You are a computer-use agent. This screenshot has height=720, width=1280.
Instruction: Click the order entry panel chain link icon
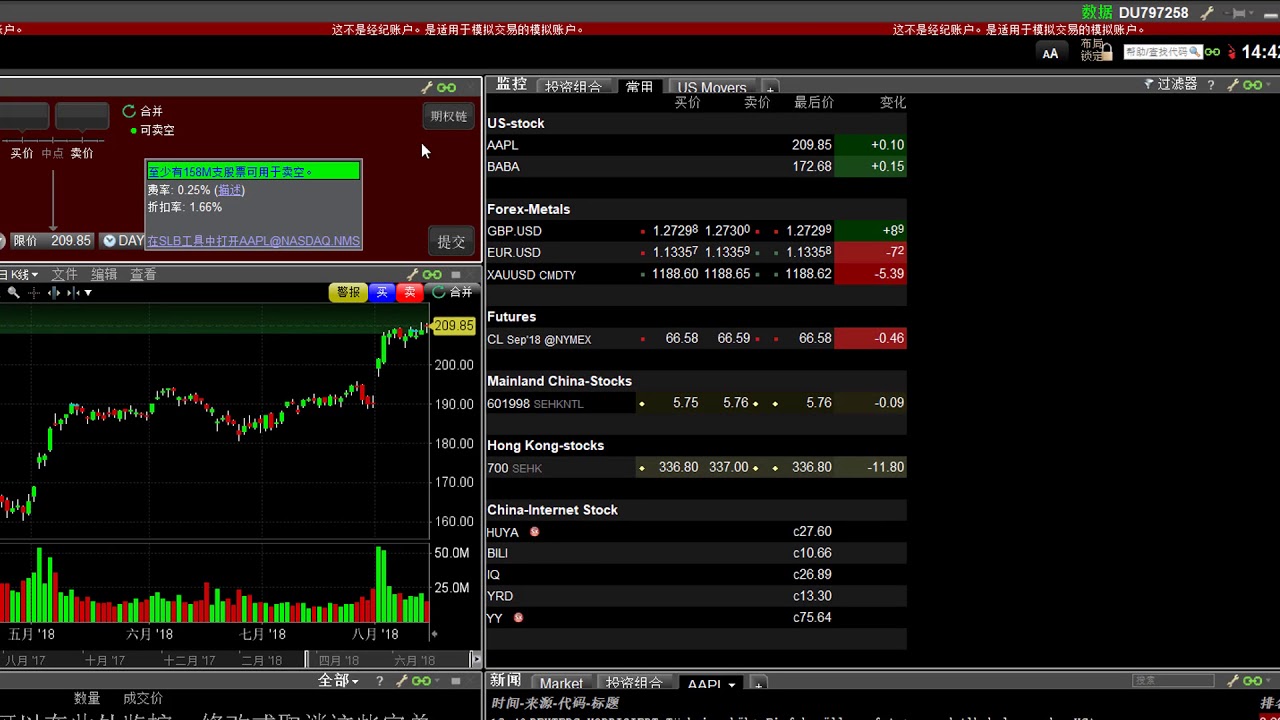[x=447, y=88]
